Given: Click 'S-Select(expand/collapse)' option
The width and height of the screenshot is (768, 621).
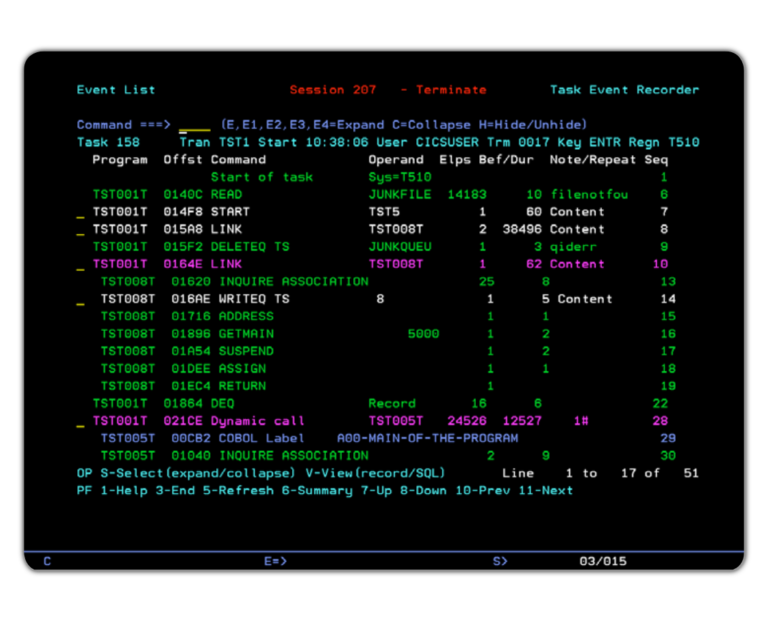Looking at the screenshot, I should pos(198,474).
